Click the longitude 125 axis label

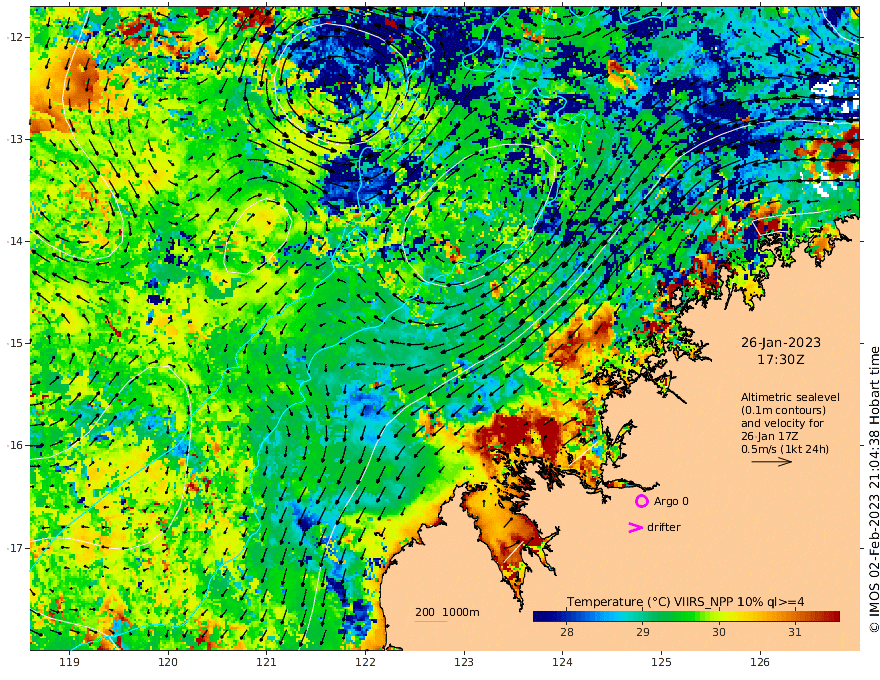click(x=661, y=663)
